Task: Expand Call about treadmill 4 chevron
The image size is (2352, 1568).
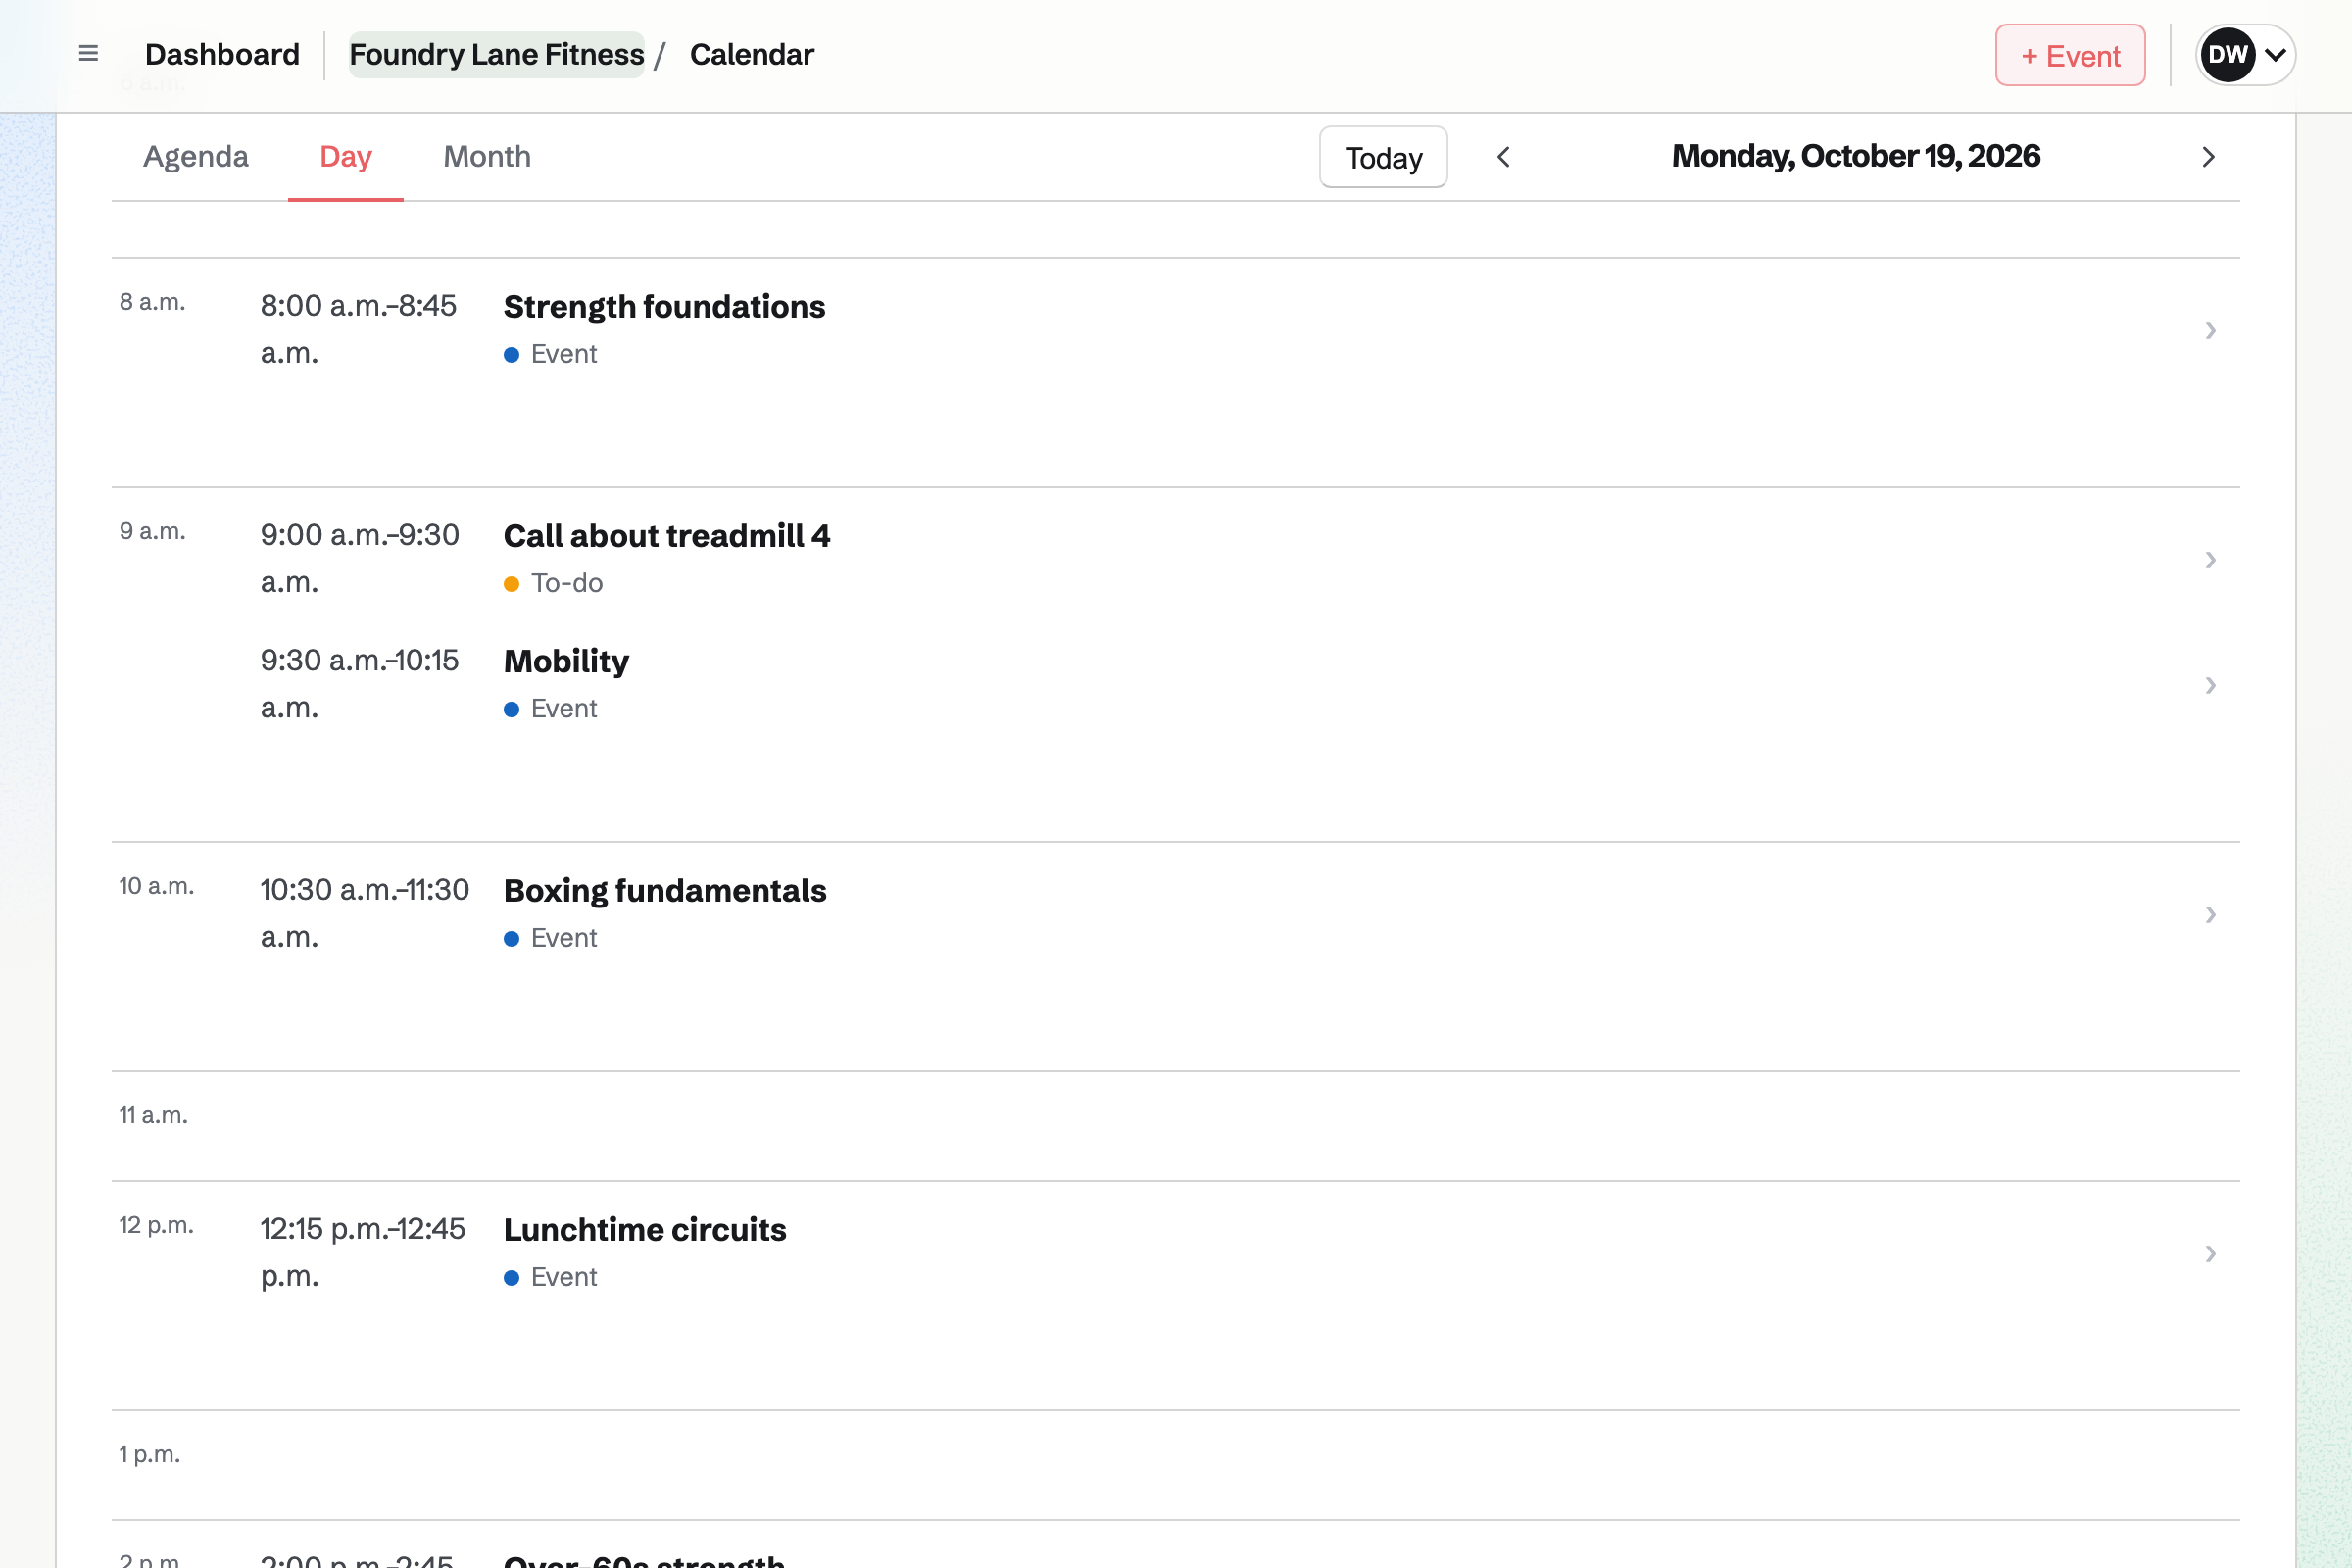Action: coord(2210,560)
